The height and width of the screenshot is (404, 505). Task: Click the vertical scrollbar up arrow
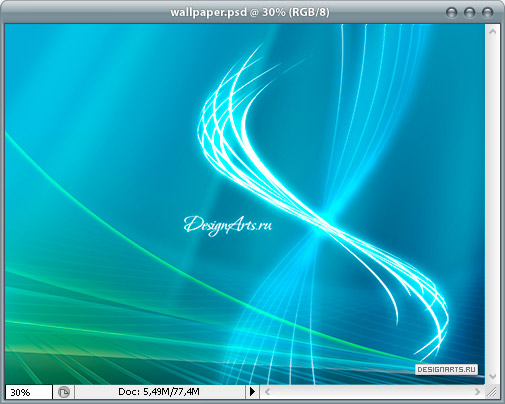[493, 32]
